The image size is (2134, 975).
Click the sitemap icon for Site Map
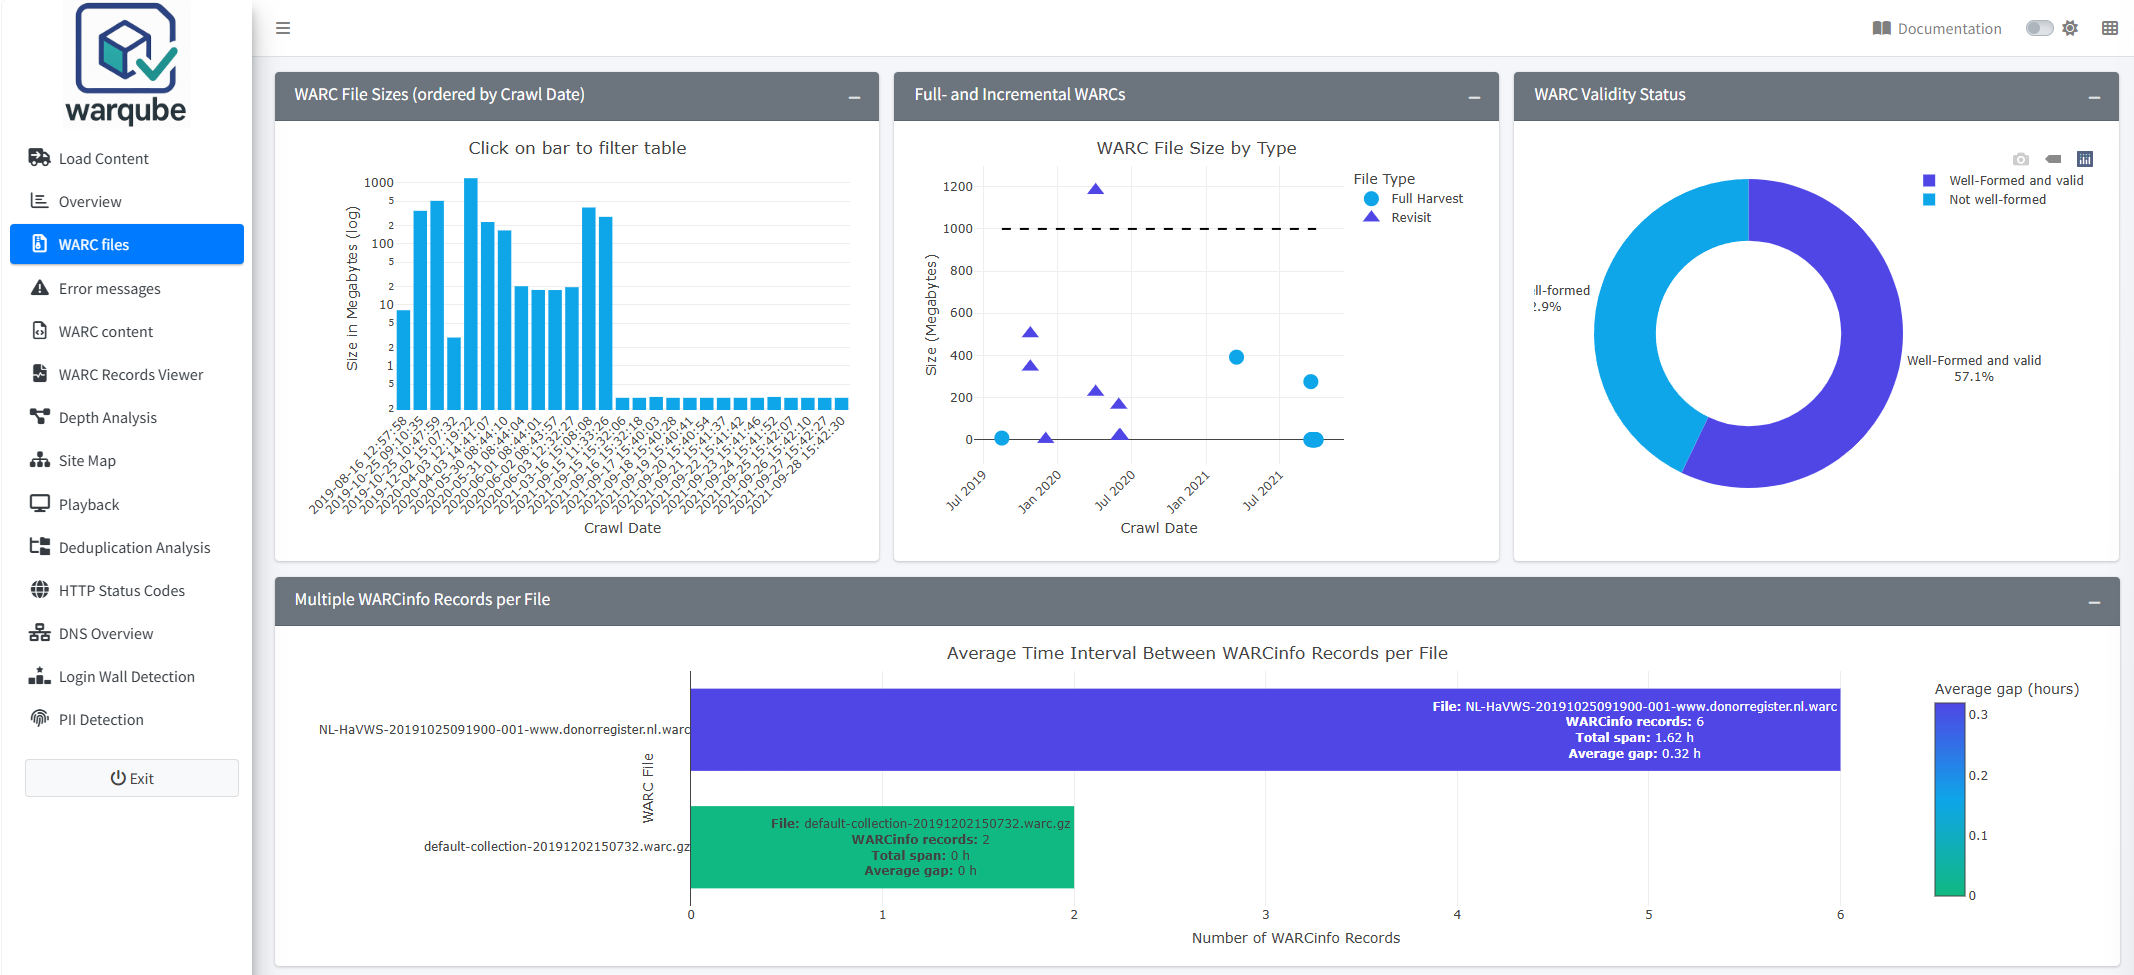[x=40, y=460]
